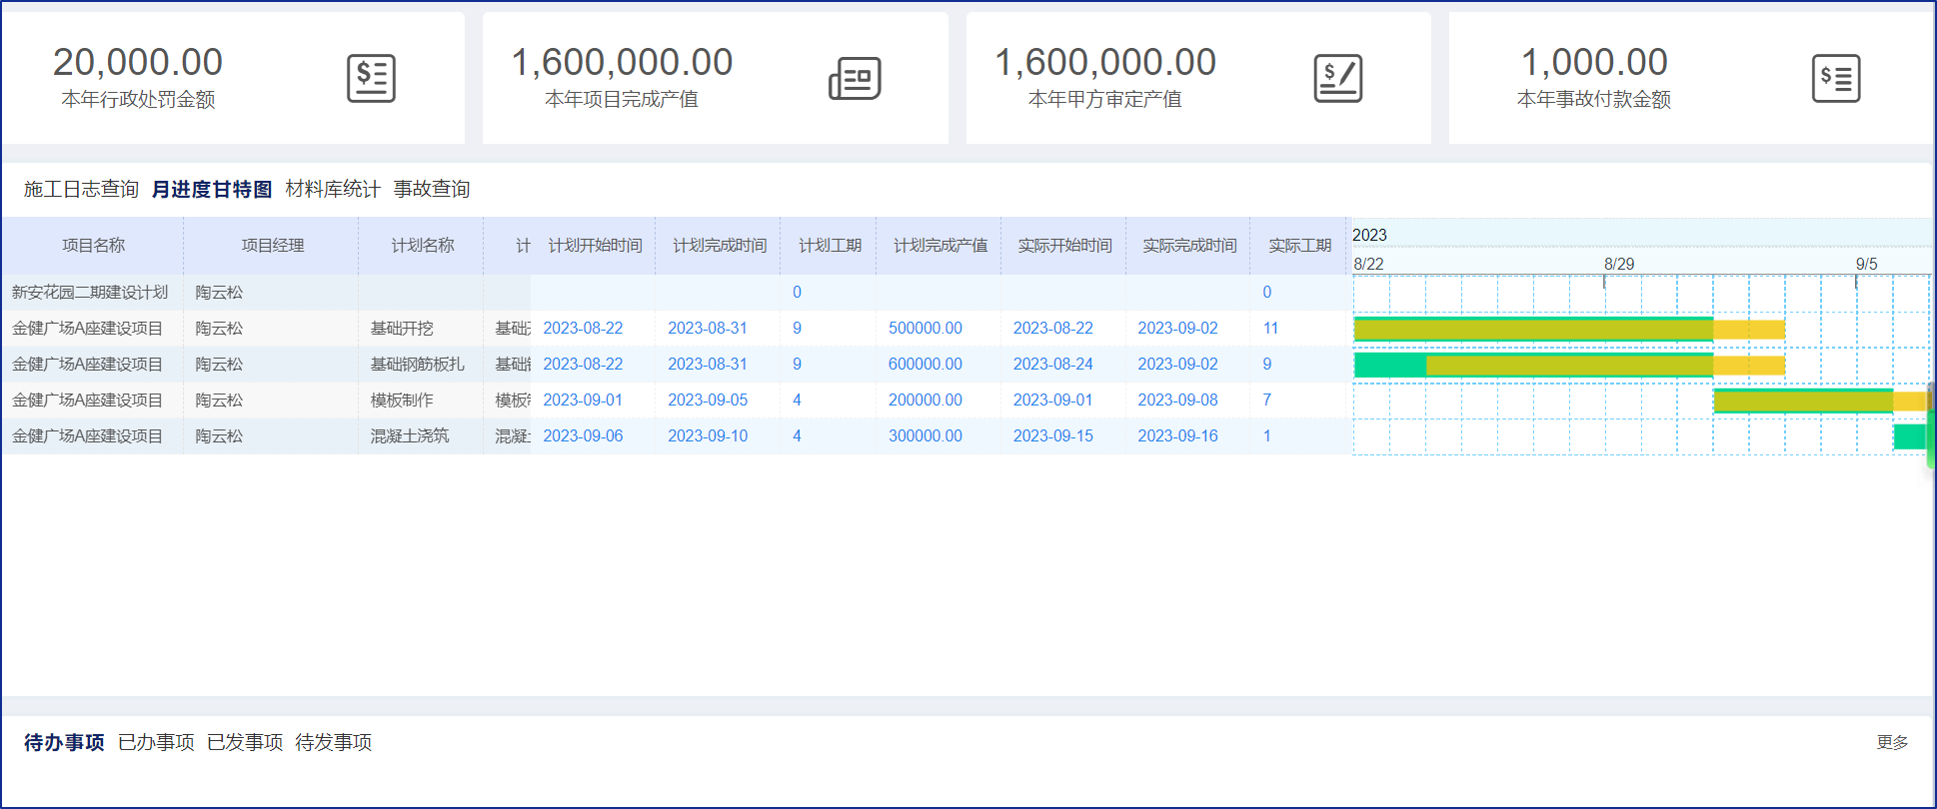Click the 2023-09-10 planned finish date
Viewport: 1937px width, 809px height.
[x=708, y=436]
